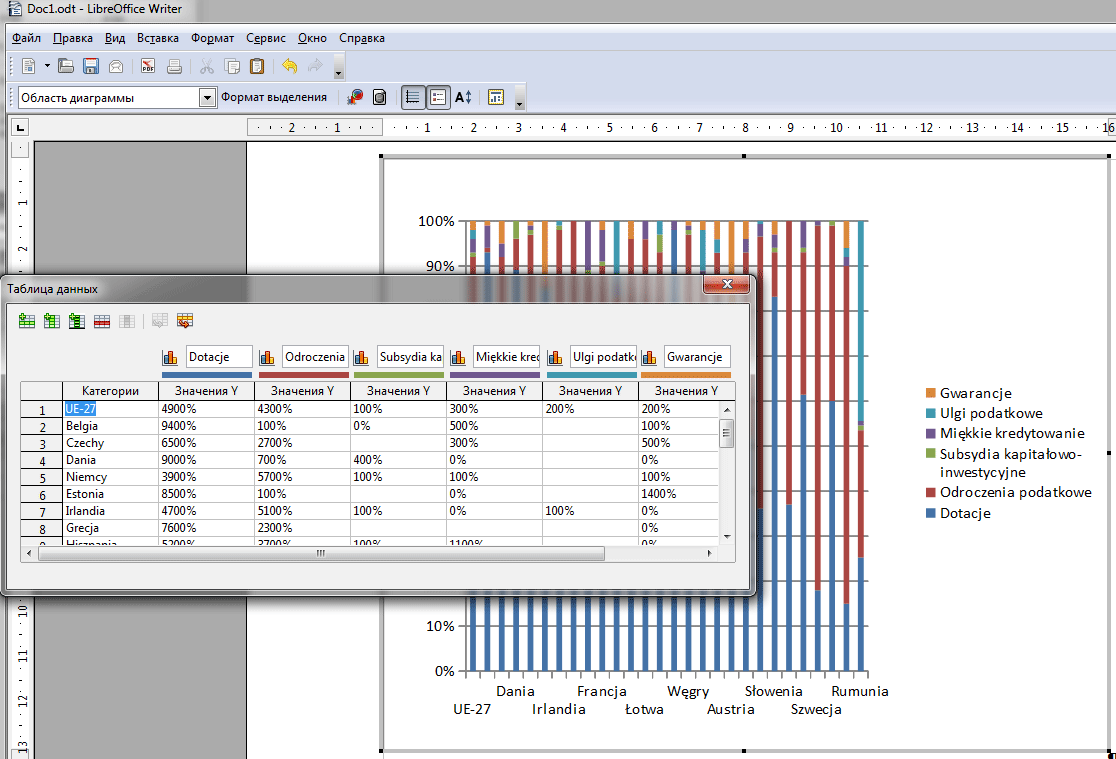Open the Chart Data Table icon
Image resolution: width=1116 pixels, height=759 pixels.
tap(380, 97)
